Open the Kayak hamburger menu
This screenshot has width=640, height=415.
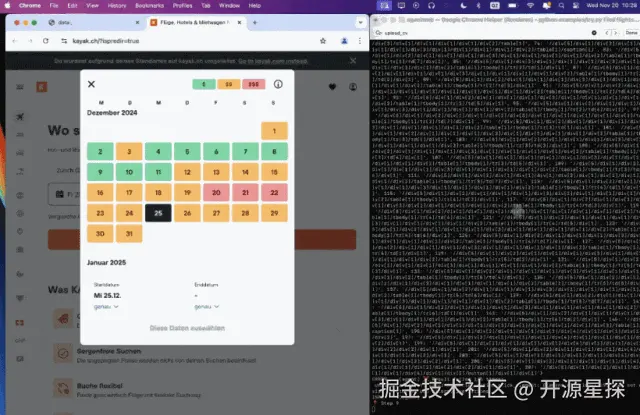[20, 87]
